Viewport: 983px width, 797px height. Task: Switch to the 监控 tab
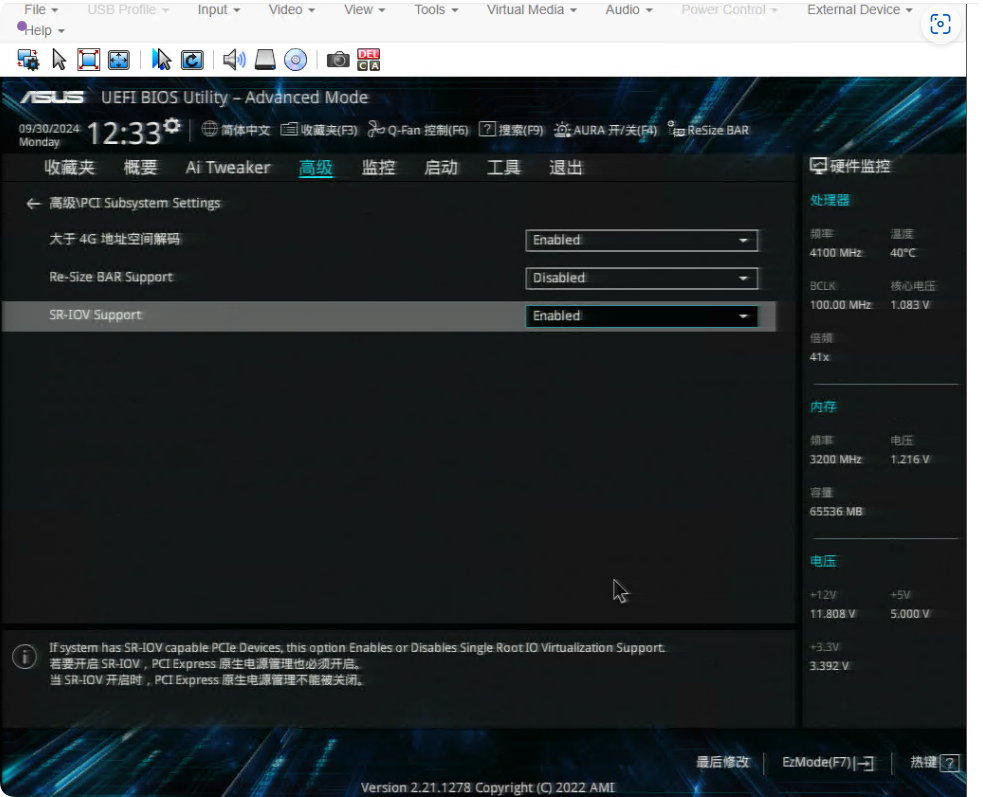click(x=378, y=167)
